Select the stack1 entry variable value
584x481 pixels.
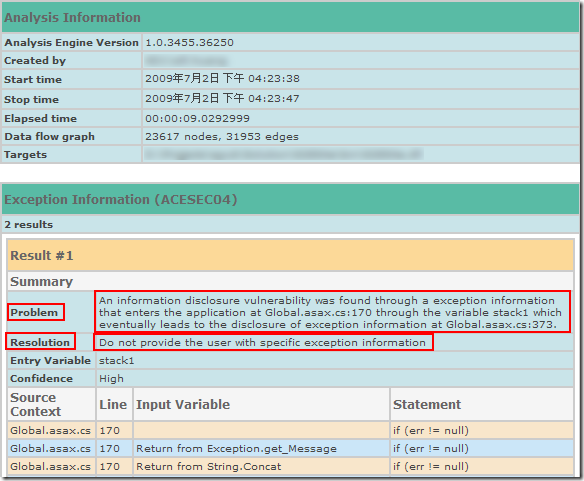pyautogui.click(x=116, y=361)
